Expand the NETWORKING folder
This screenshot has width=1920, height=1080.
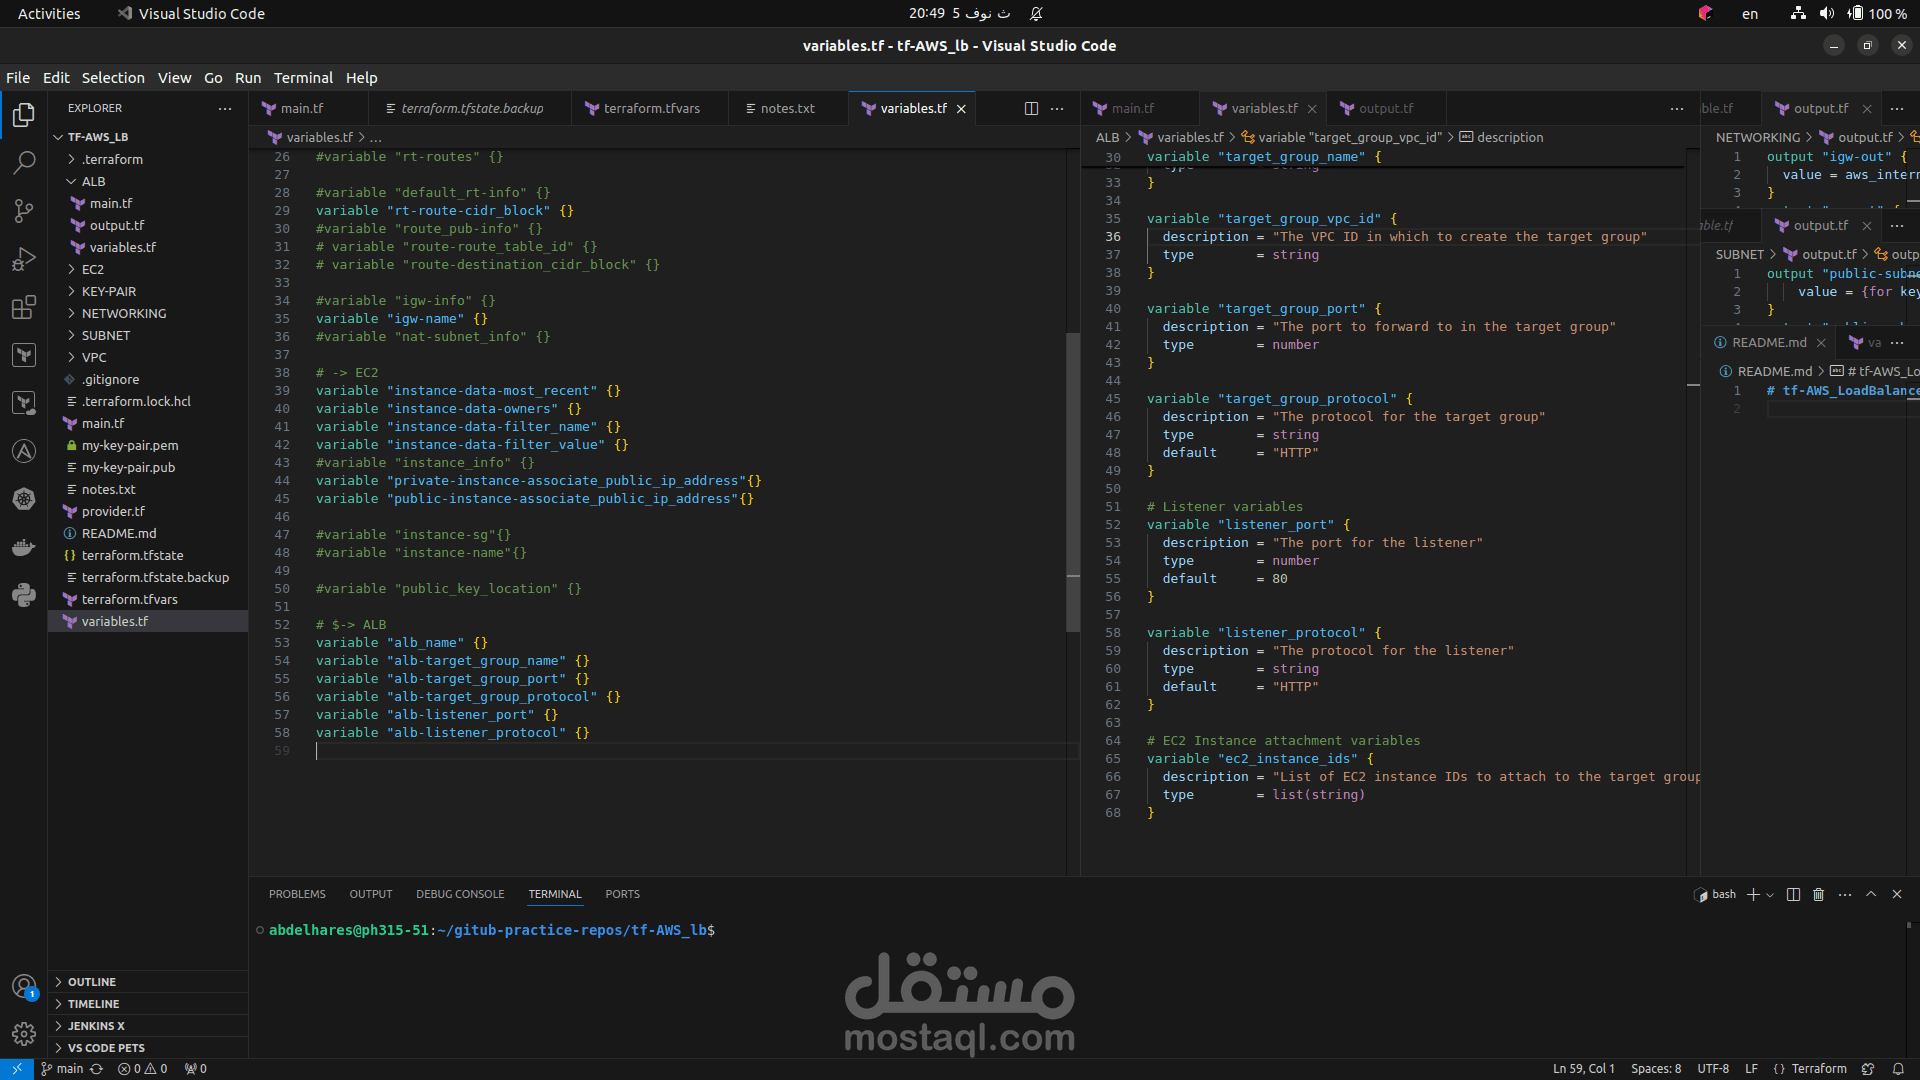pyautogui.click(x=124, y=313)
